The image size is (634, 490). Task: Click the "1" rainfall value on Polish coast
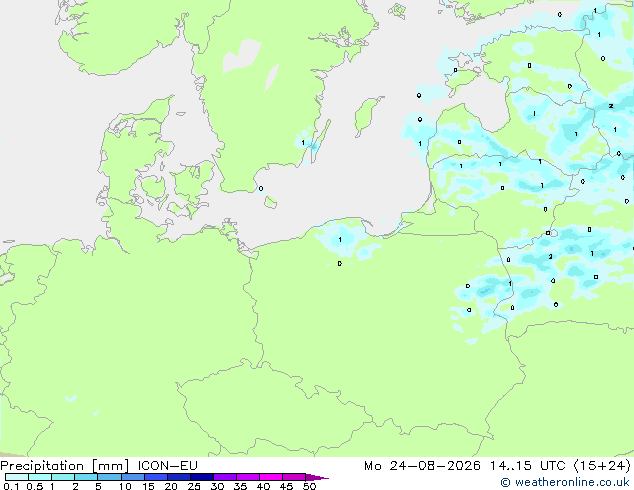[340, 240]
